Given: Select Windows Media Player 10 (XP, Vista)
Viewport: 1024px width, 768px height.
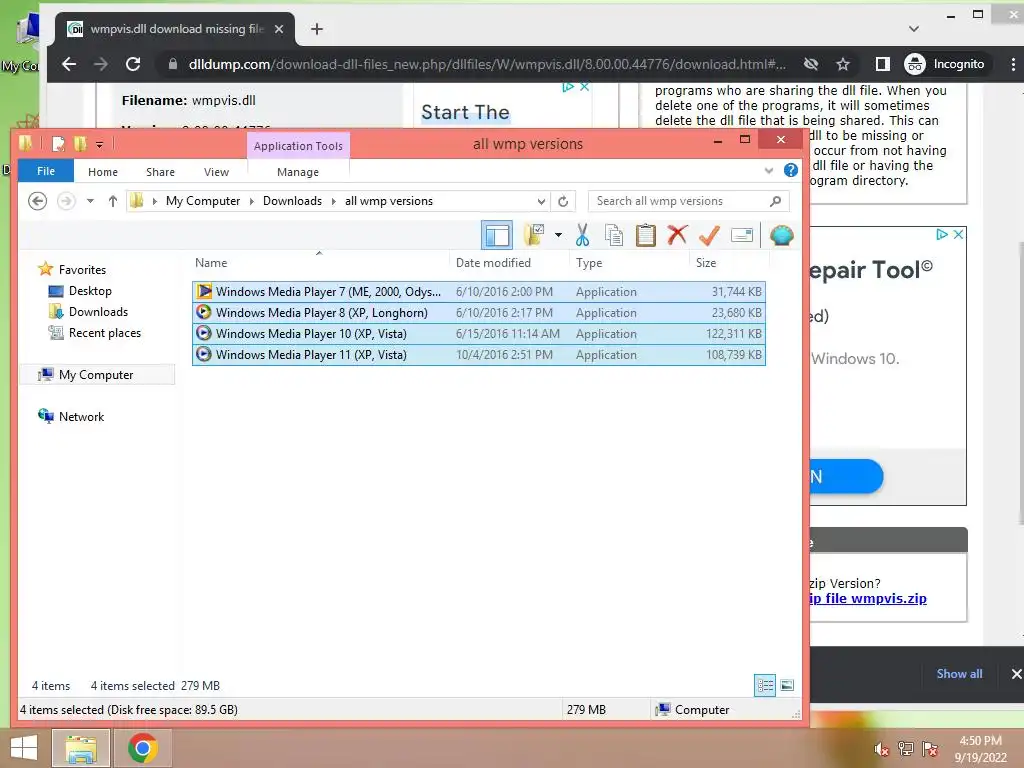Looking at the screenshot, I should pyautogui.click(x=479, y=334).
